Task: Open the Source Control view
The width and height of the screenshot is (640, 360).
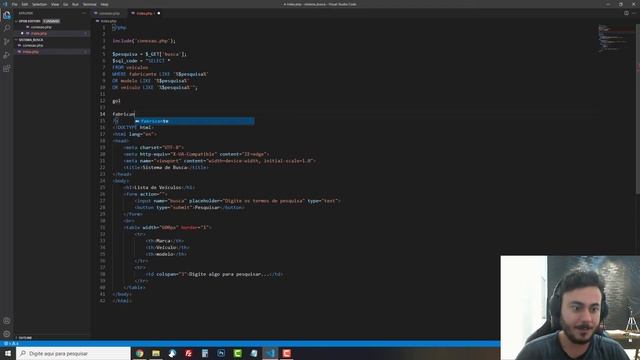Action: [x=7, y=42]
